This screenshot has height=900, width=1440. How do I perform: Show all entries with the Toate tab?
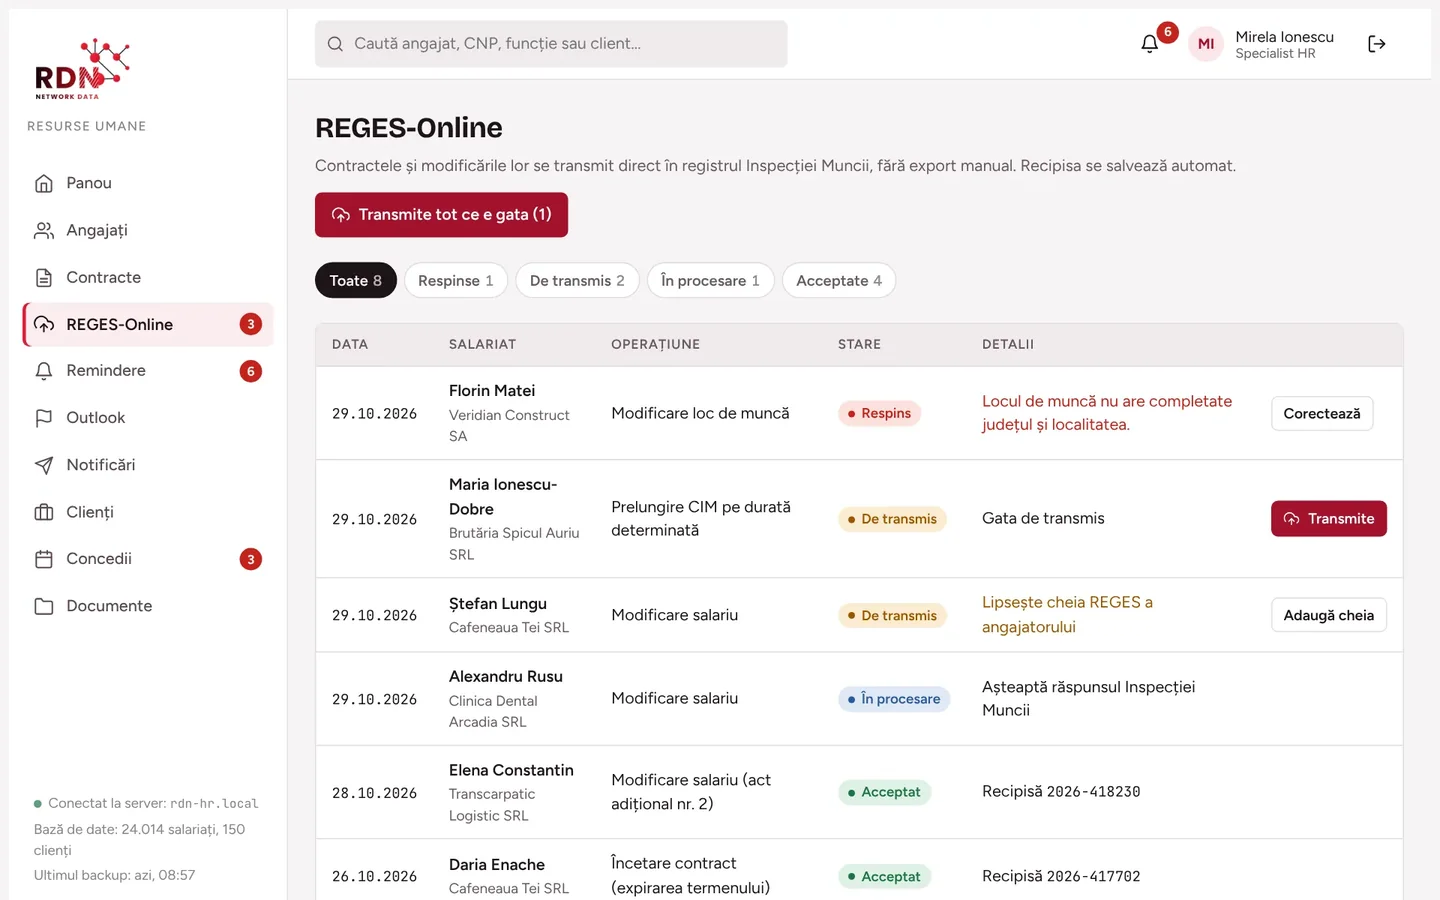coord(356,281)
